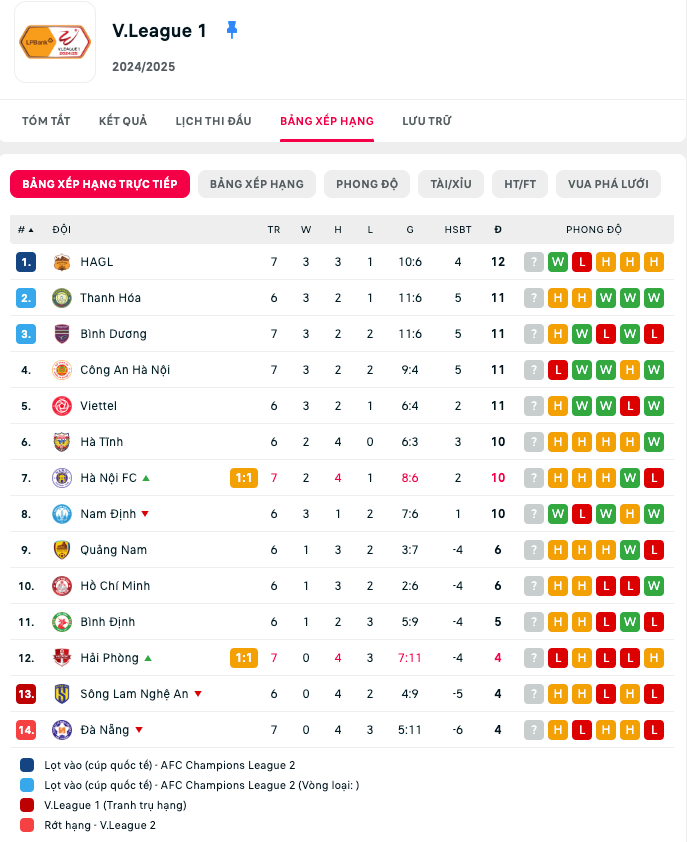Switch to the PHONG ĐỘ filter pill
The width and height of the screenshot is (687, 842).
pos(367,184)
